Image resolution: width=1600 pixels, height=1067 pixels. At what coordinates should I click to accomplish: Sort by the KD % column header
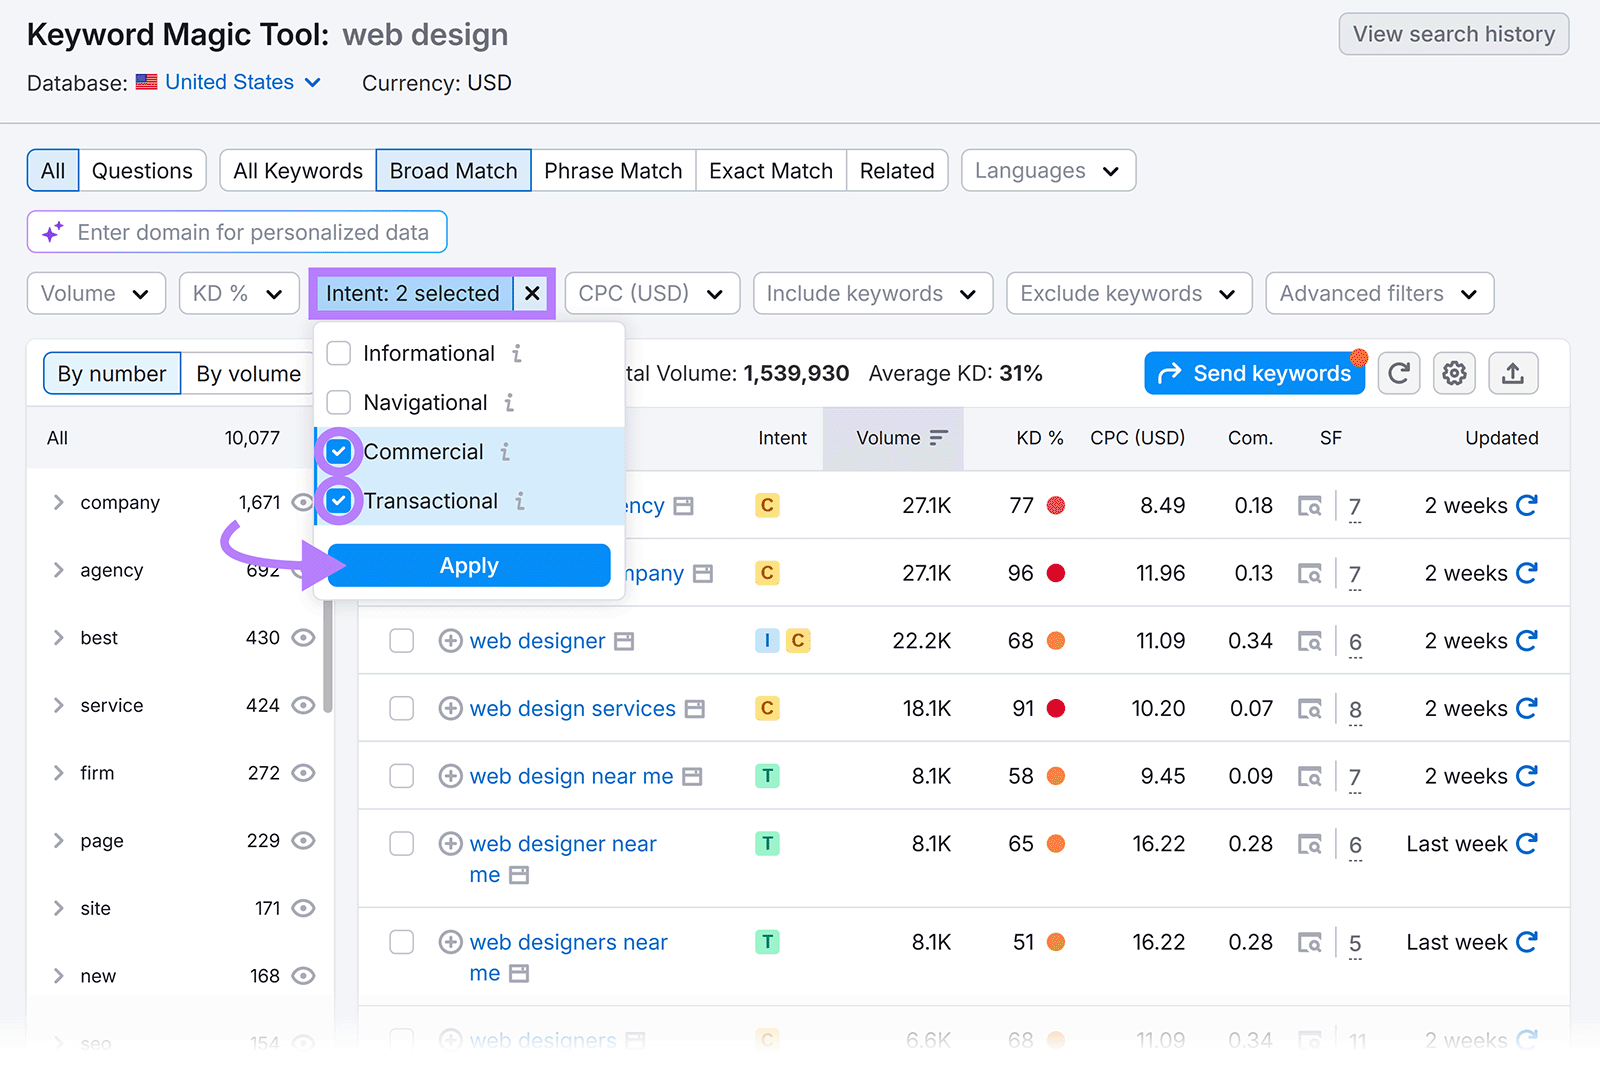tap(1039, 438)
